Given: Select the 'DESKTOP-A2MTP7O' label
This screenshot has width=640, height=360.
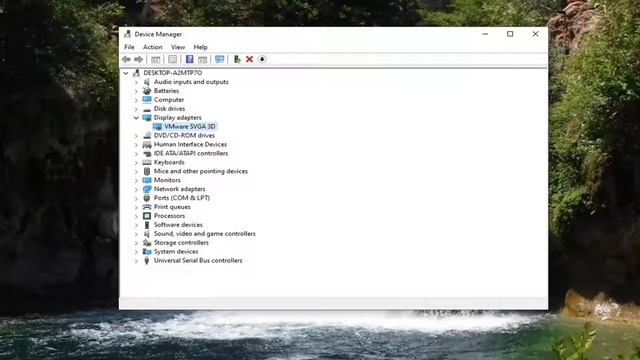Looking at the screenshot, I should 173,73.
